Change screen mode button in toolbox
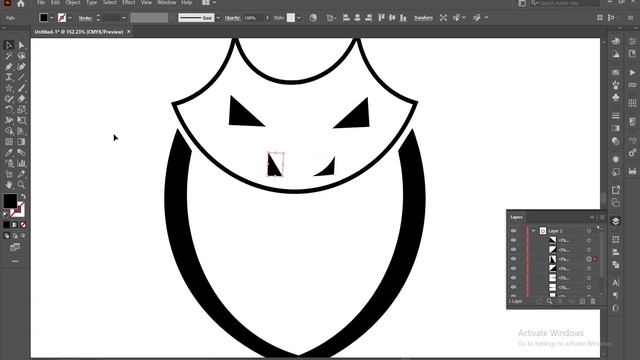Screen dimensions: 640x360 tap(15, 247)
